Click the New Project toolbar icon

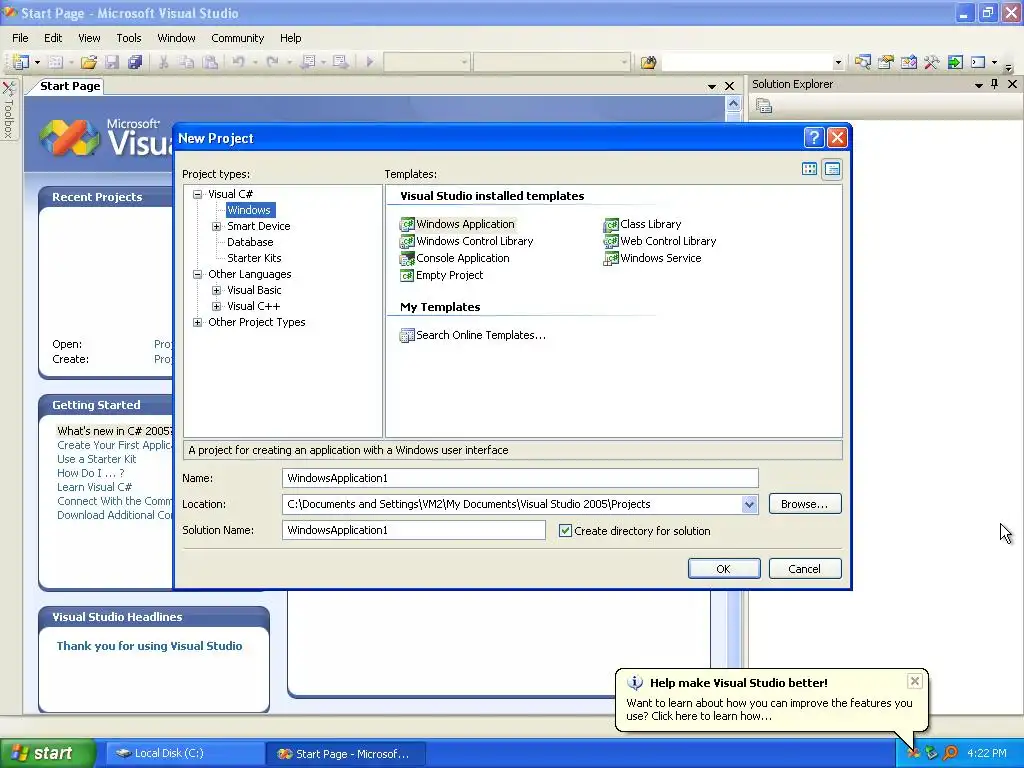coord(20,62)
